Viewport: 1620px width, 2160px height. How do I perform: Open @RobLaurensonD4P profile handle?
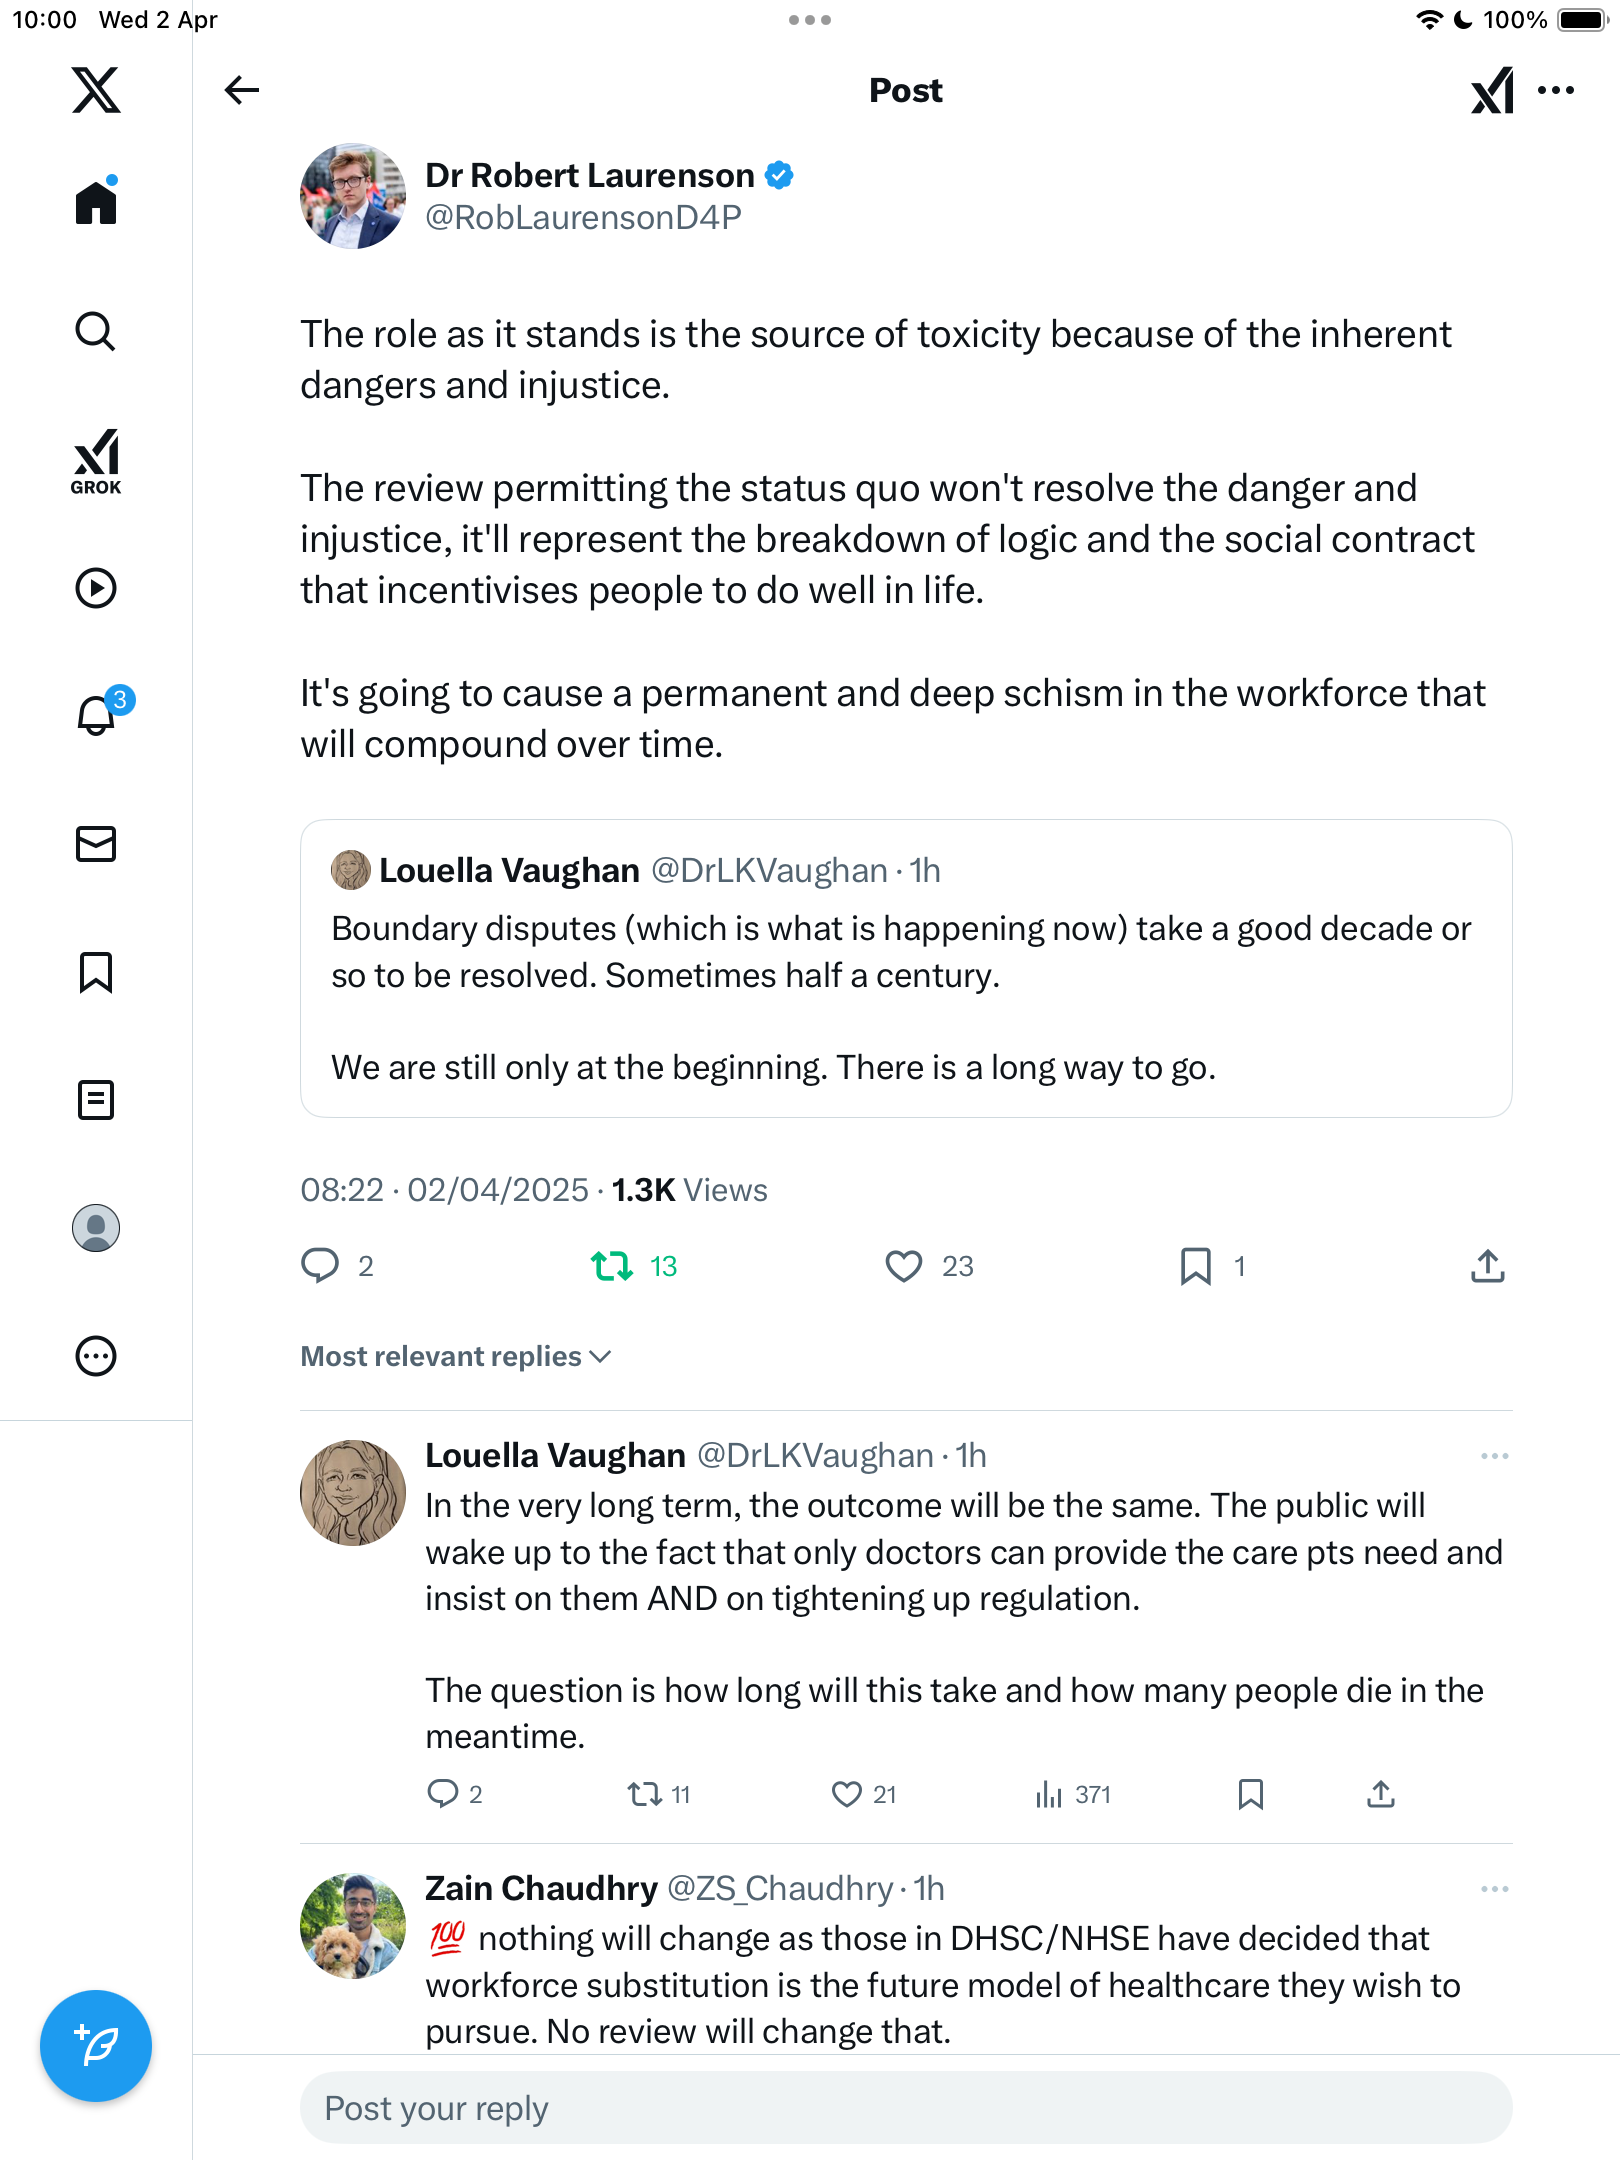pyautogui.click(x=583, y=217)
